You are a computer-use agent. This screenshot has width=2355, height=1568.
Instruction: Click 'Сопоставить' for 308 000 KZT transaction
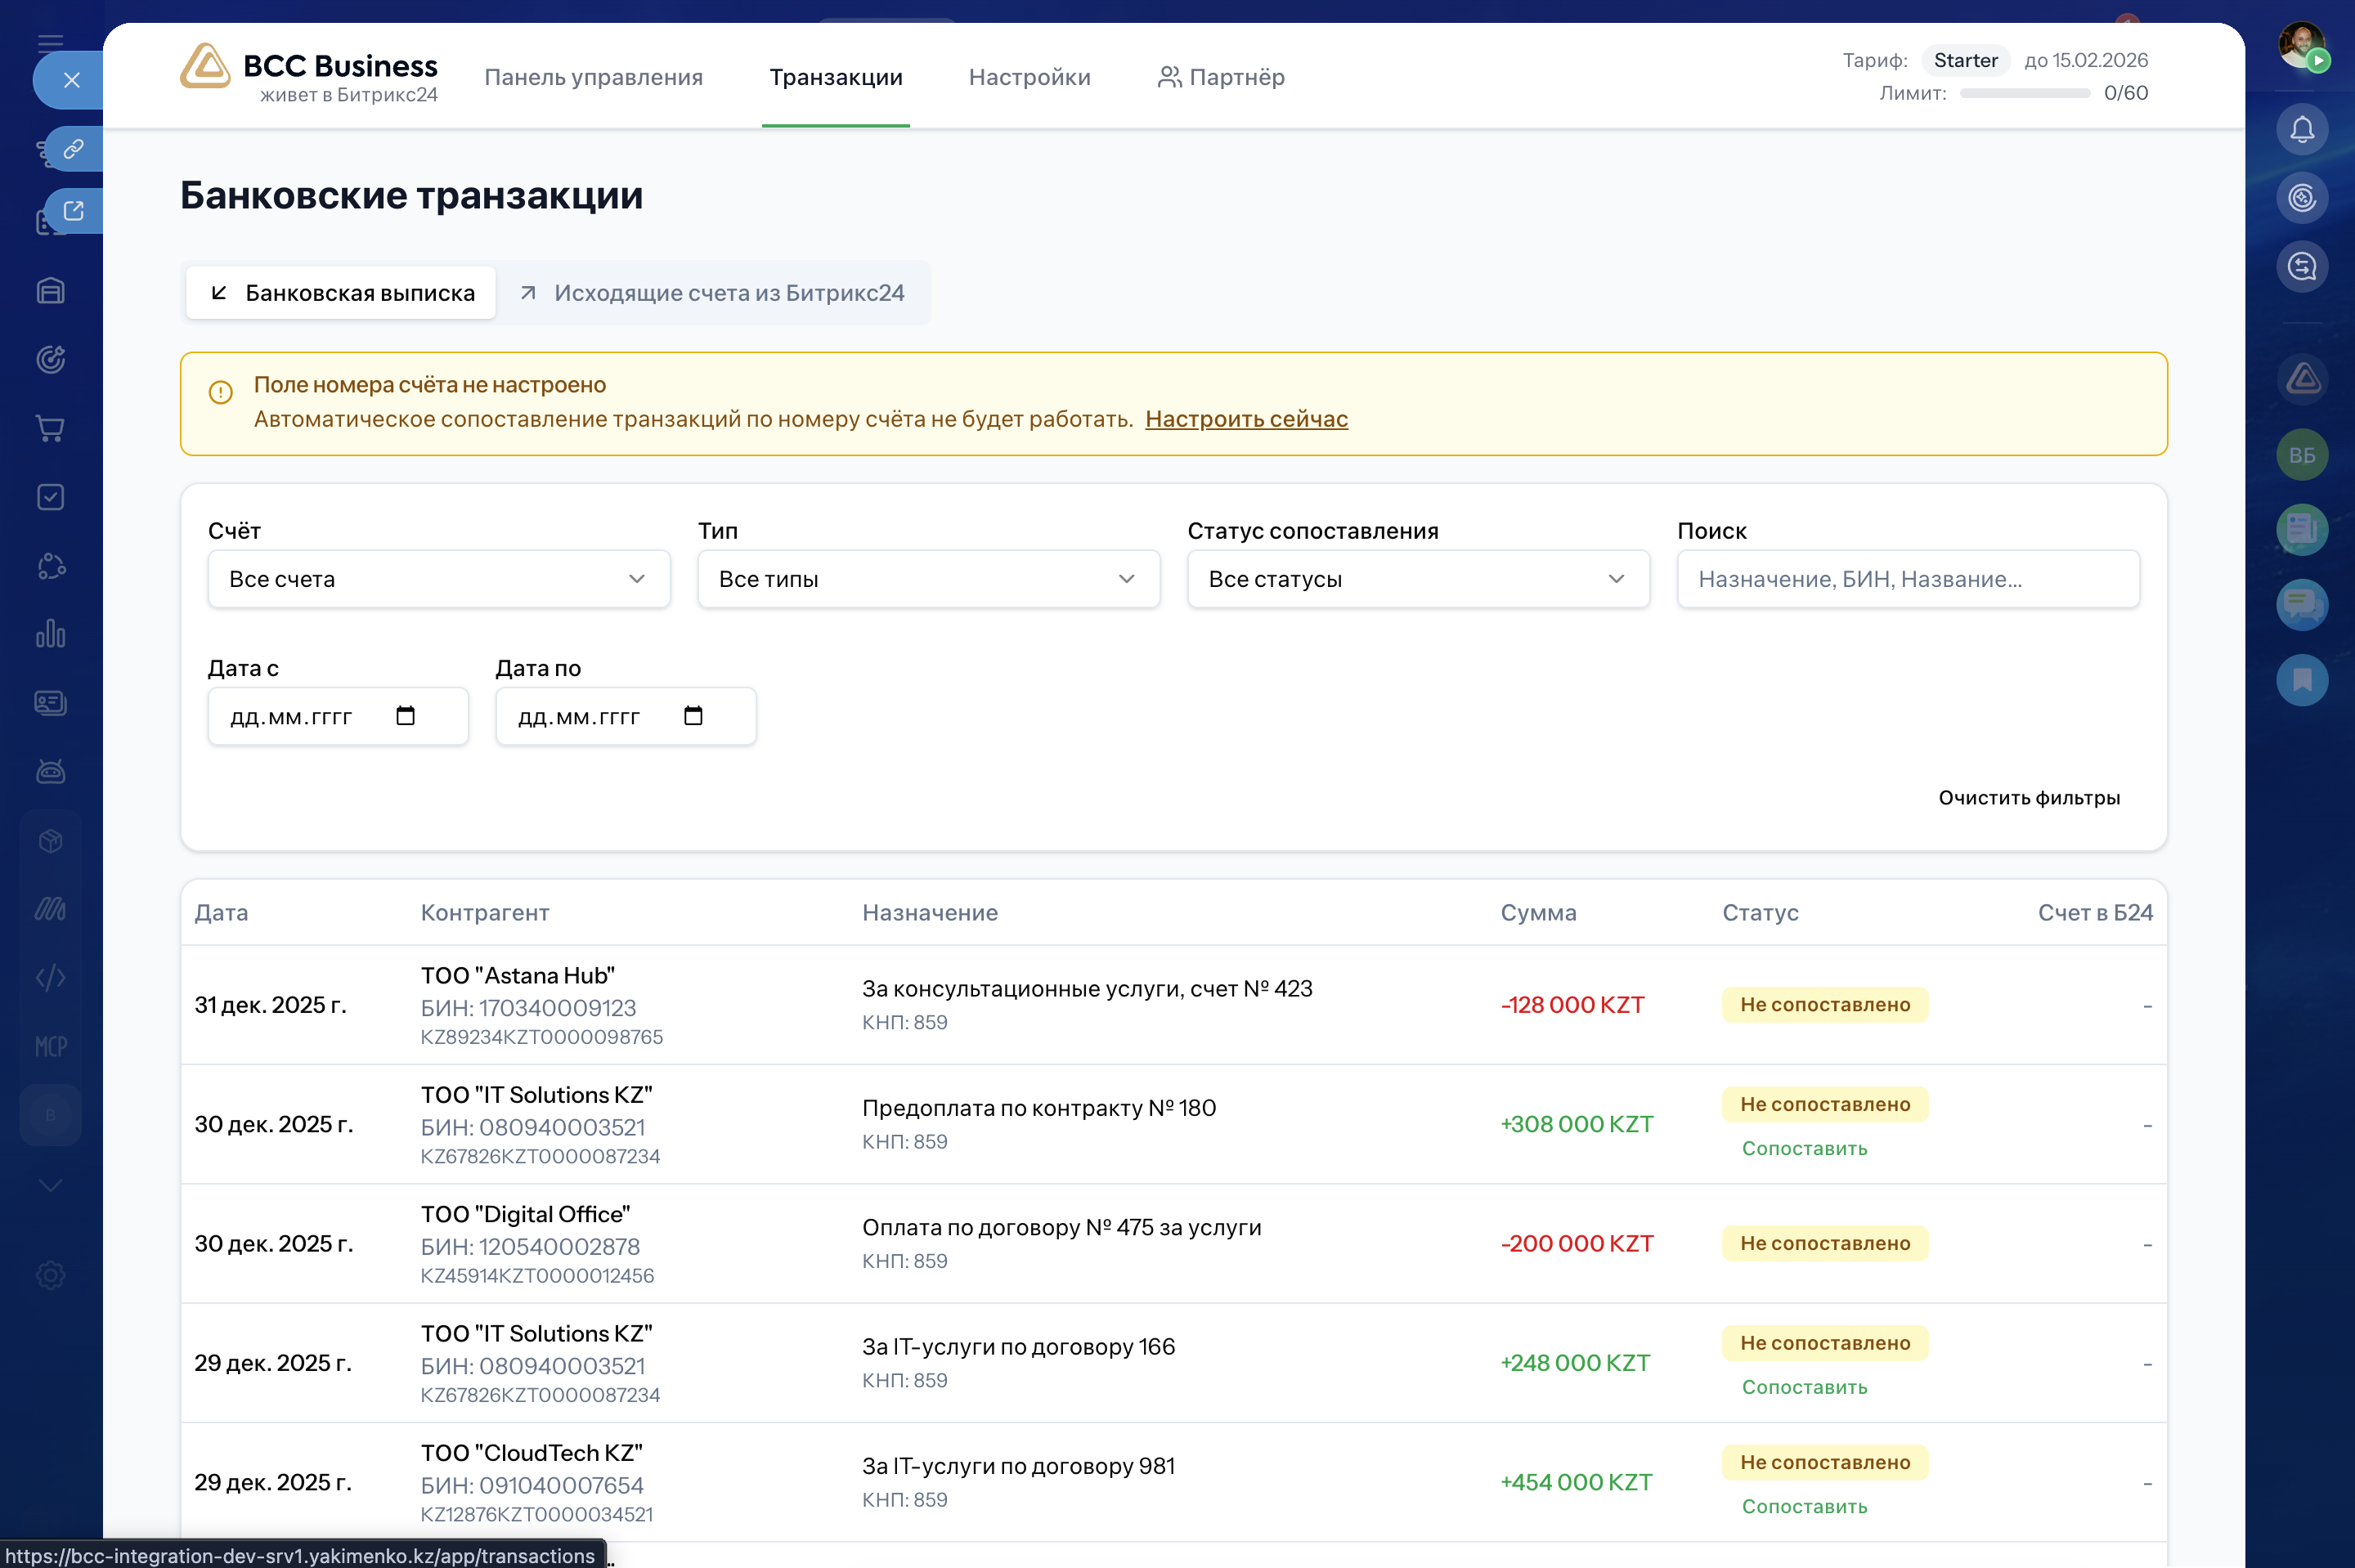(1804, 1148)
